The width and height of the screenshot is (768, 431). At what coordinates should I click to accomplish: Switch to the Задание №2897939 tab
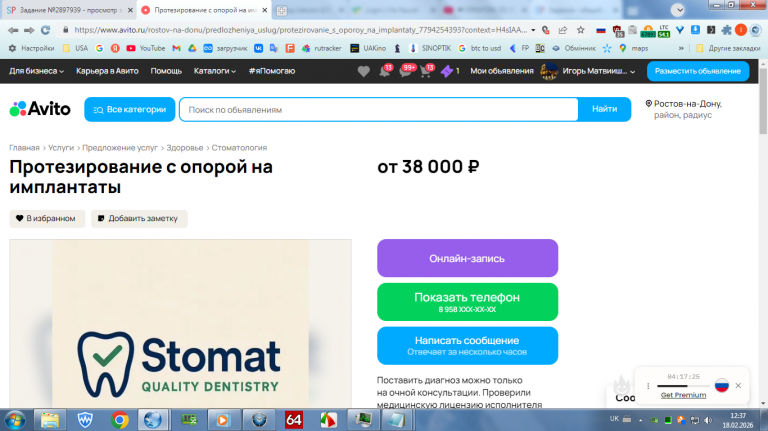pyautogui.click(x=69, y=10)
